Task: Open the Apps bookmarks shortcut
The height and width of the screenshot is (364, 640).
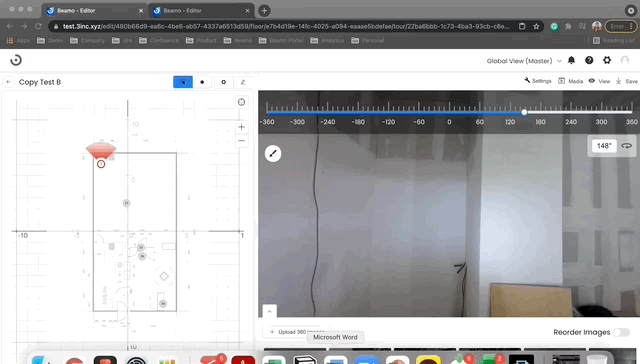Action: (19, 40)
